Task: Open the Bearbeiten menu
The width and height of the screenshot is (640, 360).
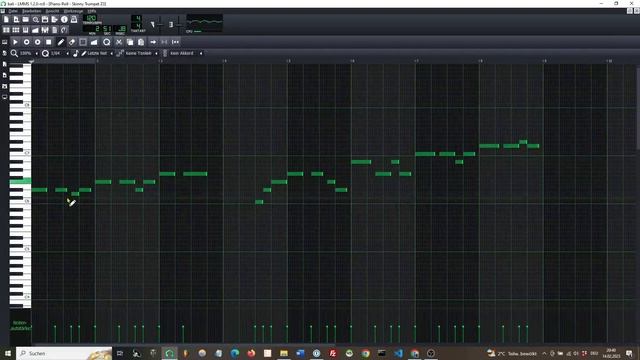Action: (31, 11)
